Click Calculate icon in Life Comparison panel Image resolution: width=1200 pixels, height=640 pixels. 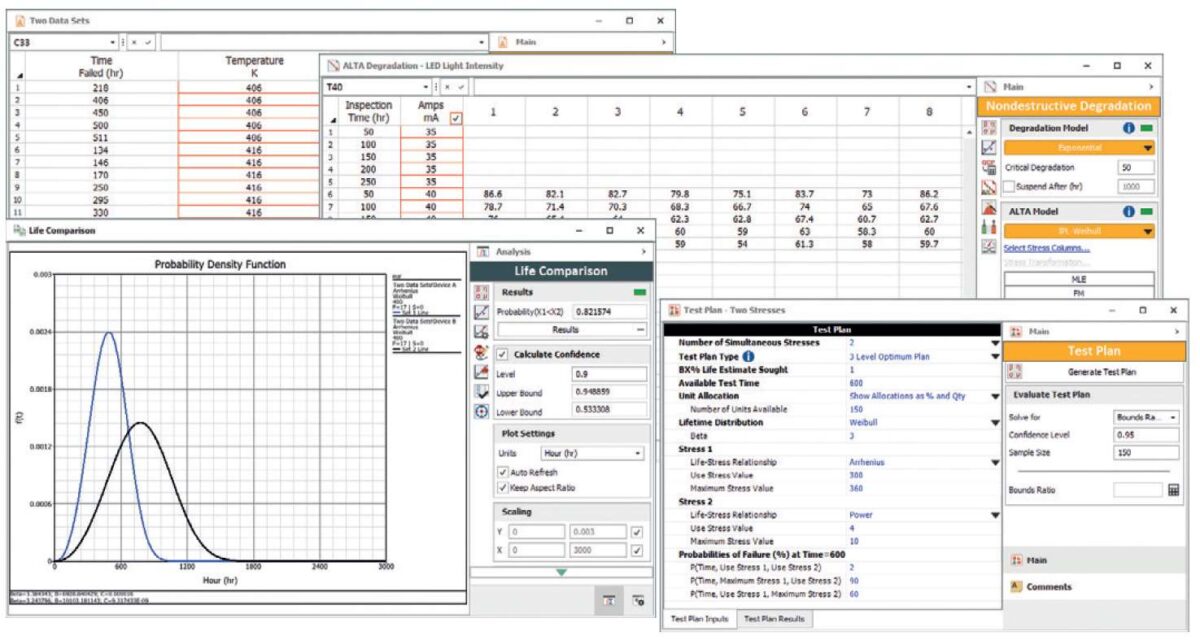coord(481,292)
